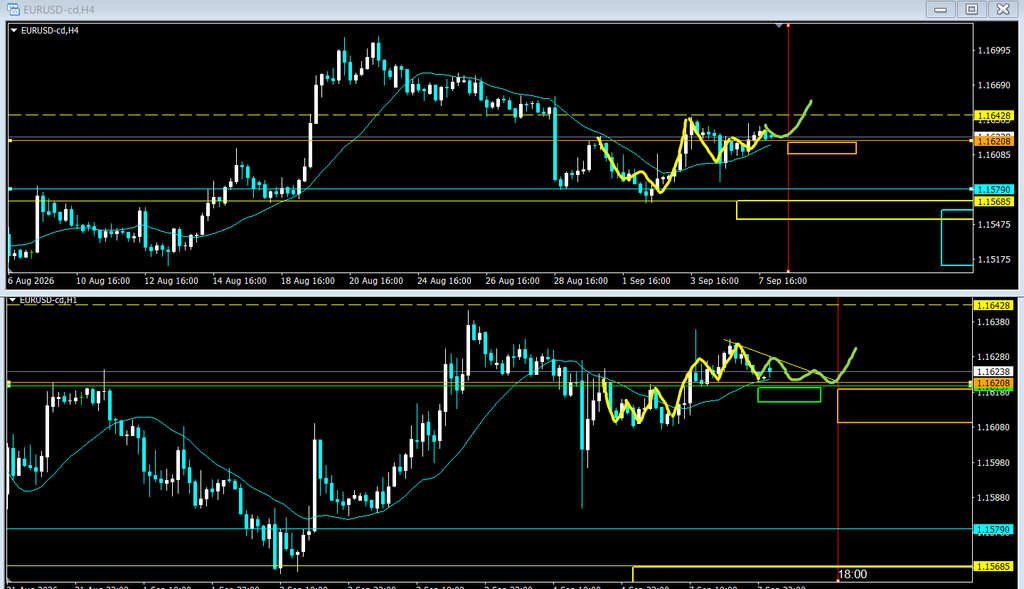The width and height of the screenshot is (1024, 589).
Task: Select the yellow 1.16428 price label on H4
Action: pyautogui.click(x=993, y=116)
